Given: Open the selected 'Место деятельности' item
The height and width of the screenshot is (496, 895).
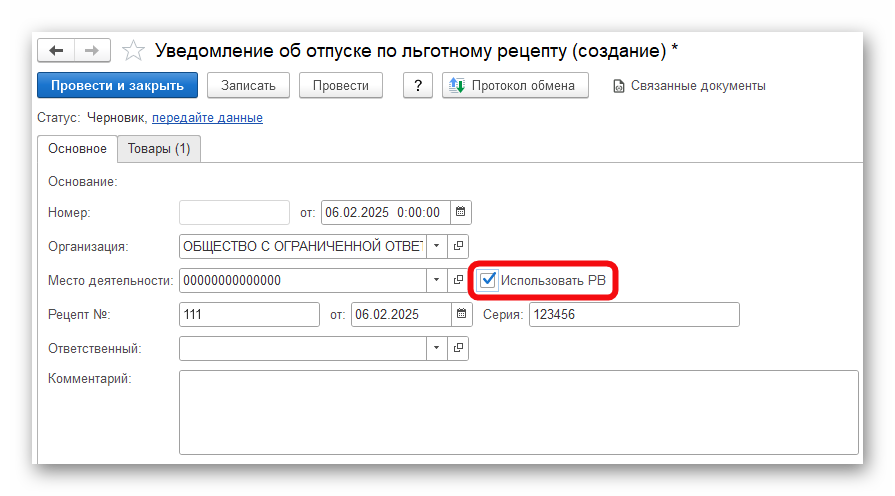Looking at the screenshot, I should pos(458,281).
